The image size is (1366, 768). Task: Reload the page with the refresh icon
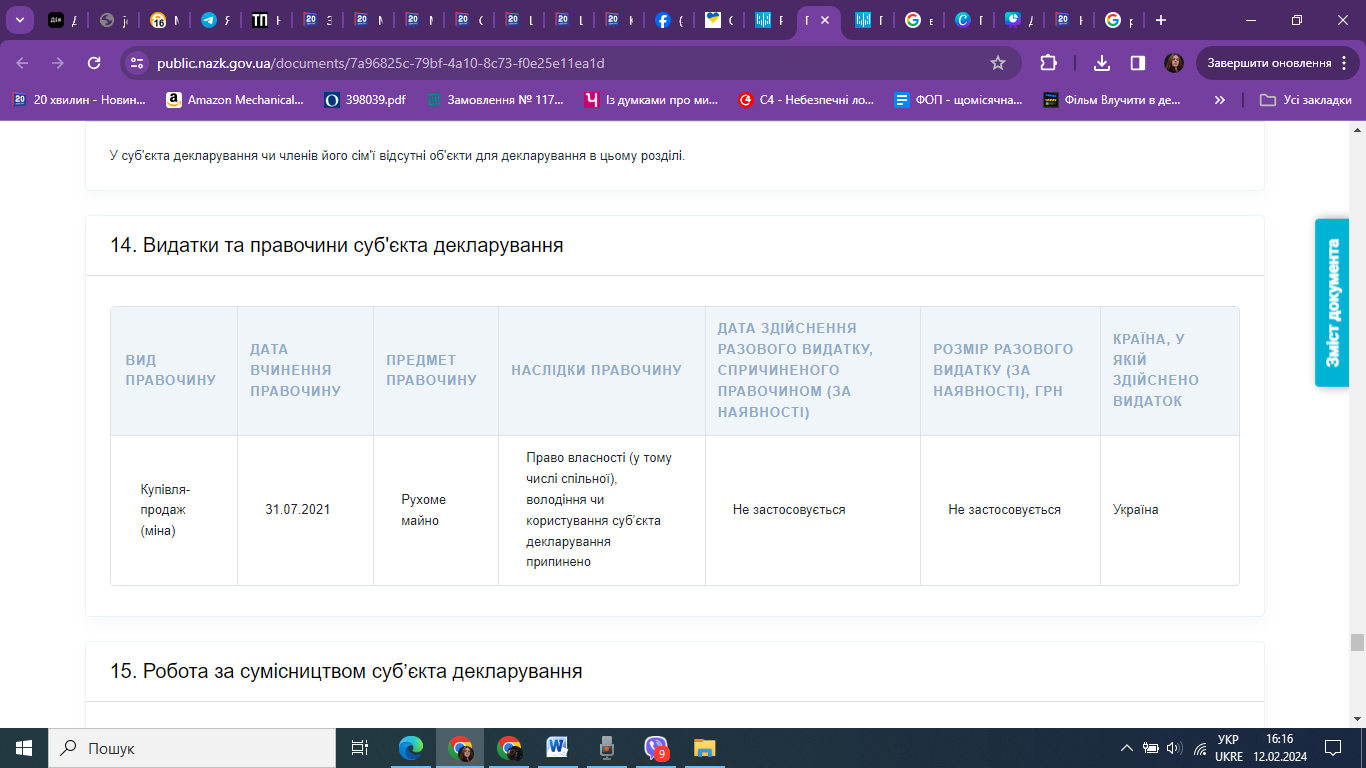point(94,63)
